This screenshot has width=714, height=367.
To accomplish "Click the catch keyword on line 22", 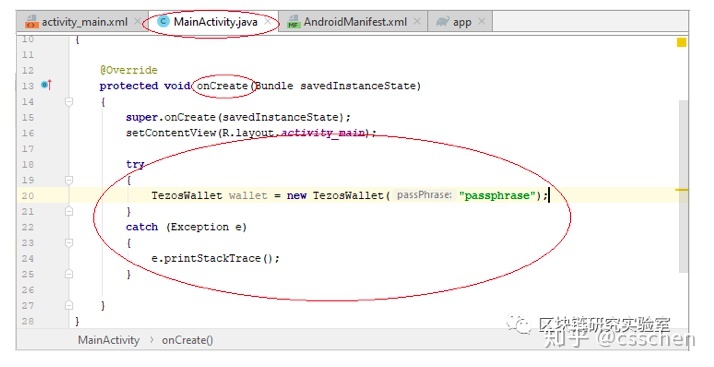I will coord(142,227).
